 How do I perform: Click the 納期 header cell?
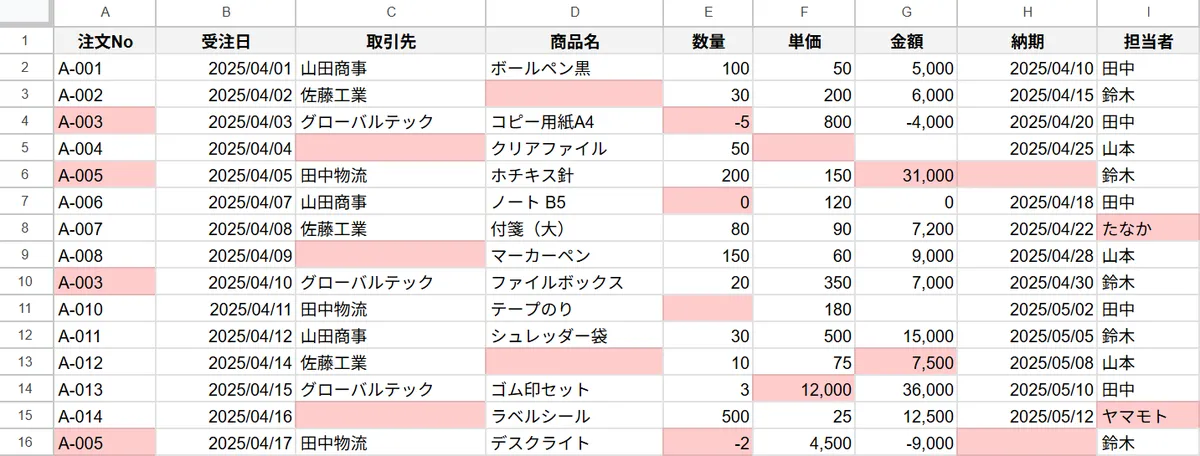1026,42
